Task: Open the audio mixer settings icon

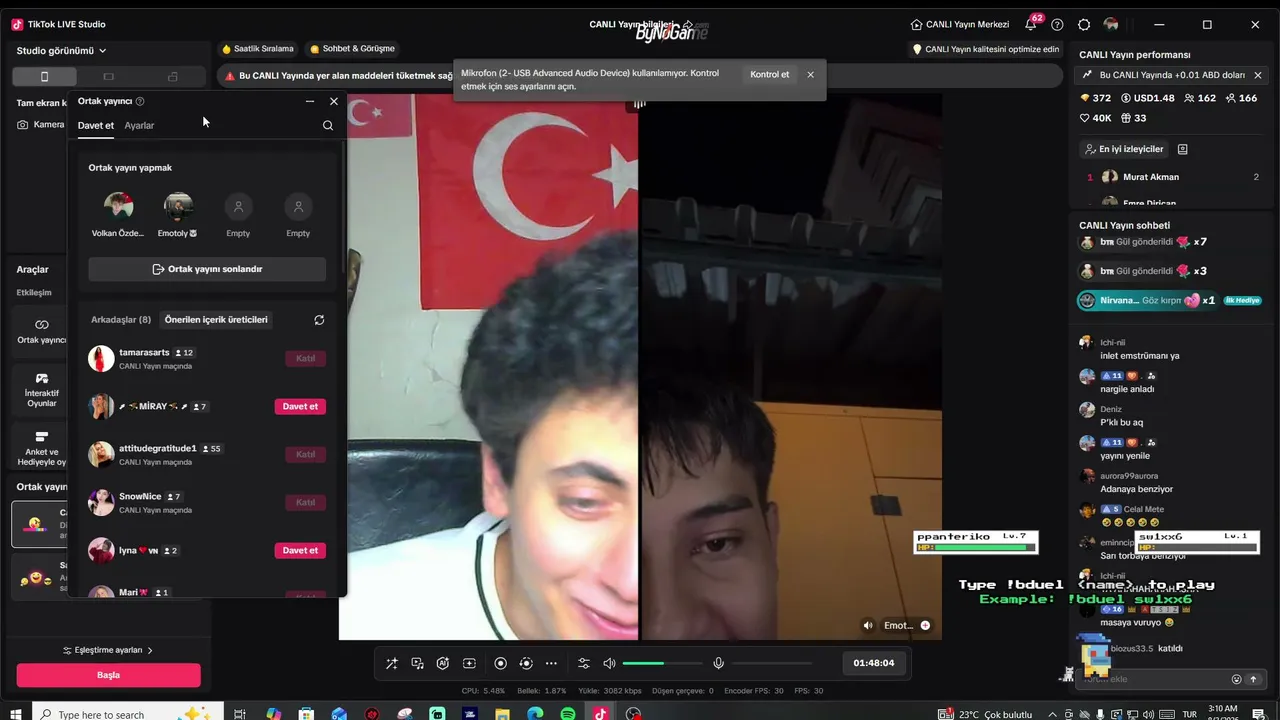Action: pyautogui.click(x=584, y=663)
